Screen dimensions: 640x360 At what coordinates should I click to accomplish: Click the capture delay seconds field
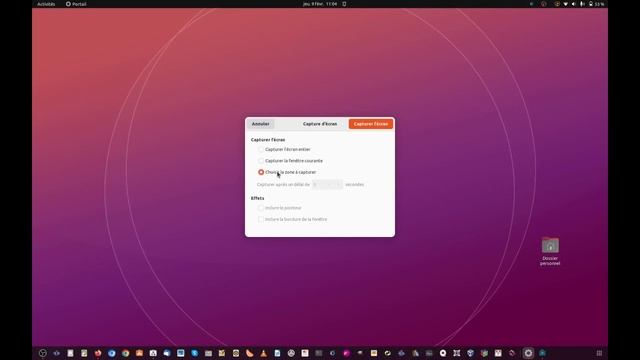[327, 184]
